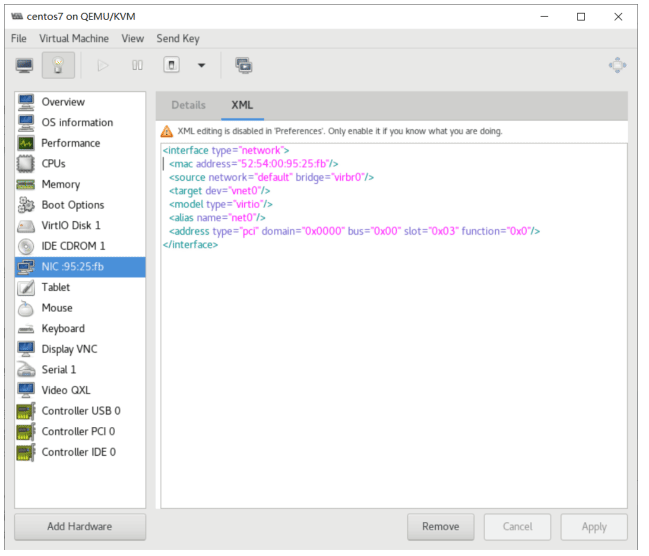Click the Add Hardware button
649x556 pixels.
coord(80,527)
